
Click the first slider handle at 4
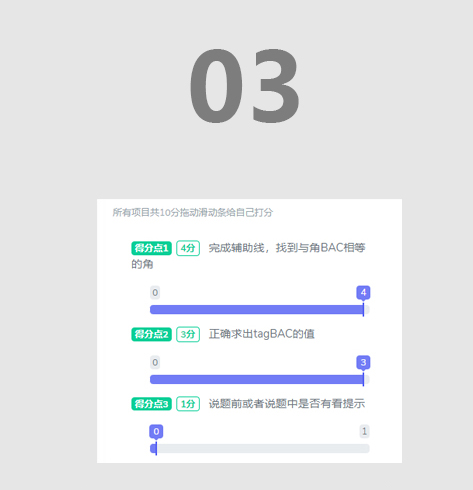pyautogui.click(x=363, y=310)
